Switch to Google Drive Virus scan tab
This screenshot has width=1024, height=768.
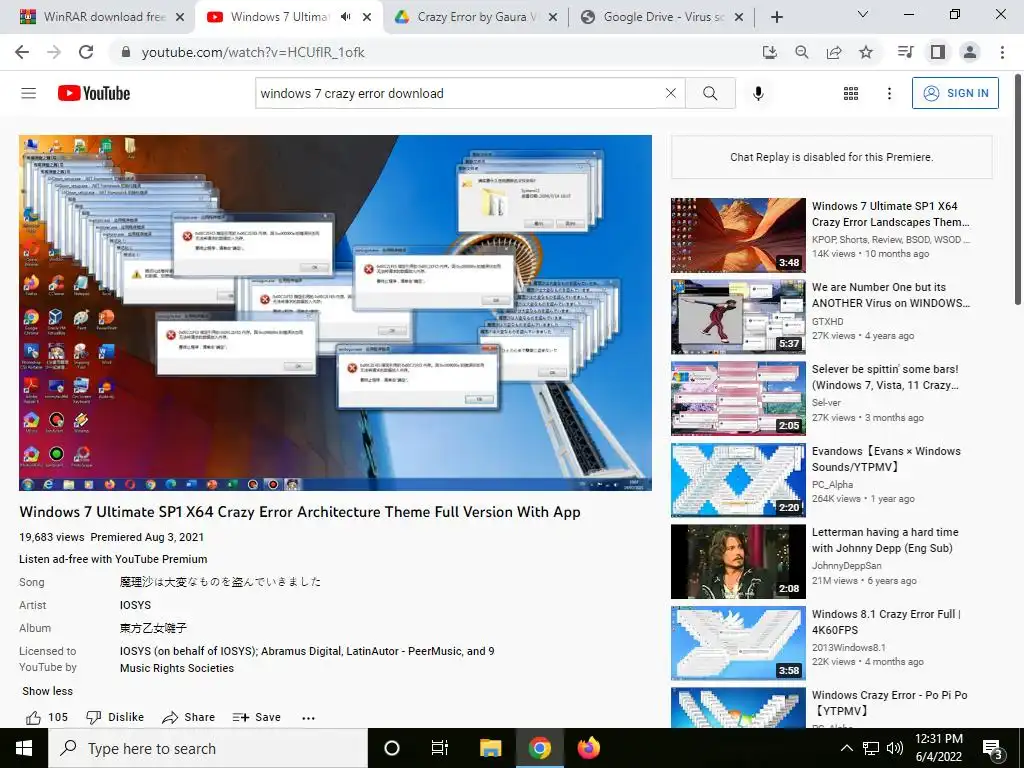click(662, 17)
